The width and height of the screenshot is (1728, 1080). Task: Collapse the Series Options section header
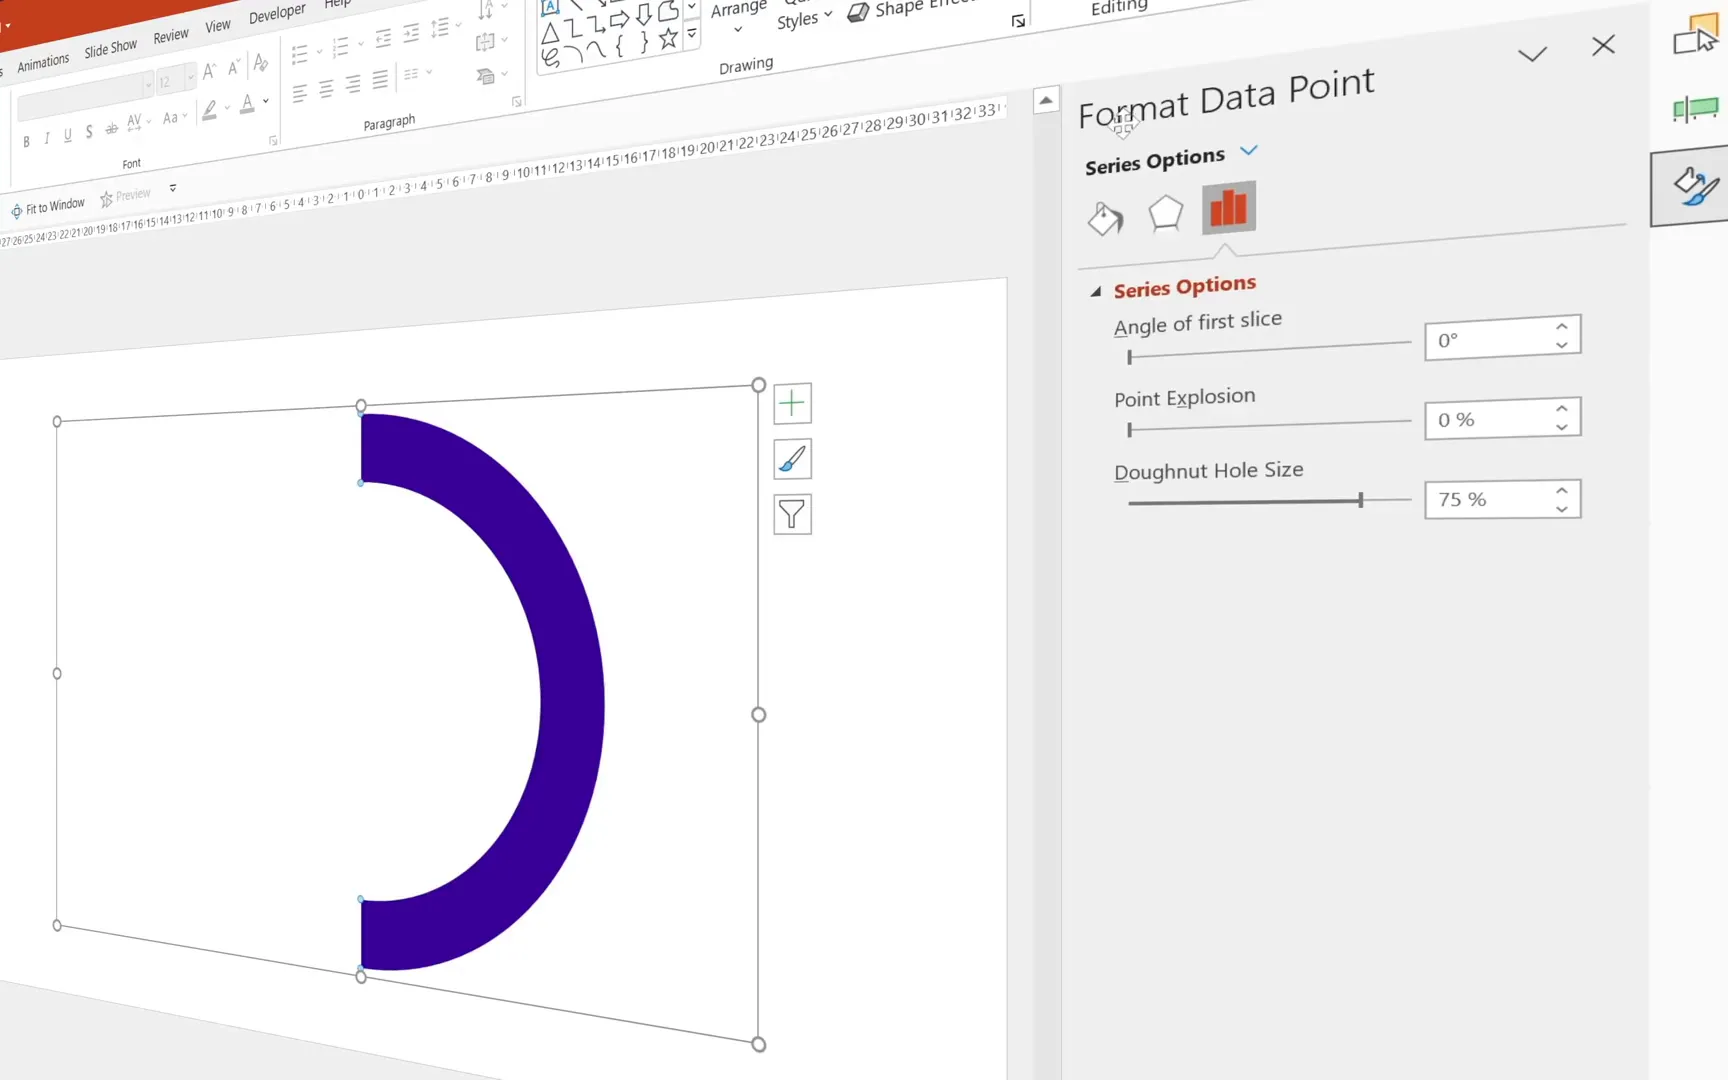tap(1096, 289)
